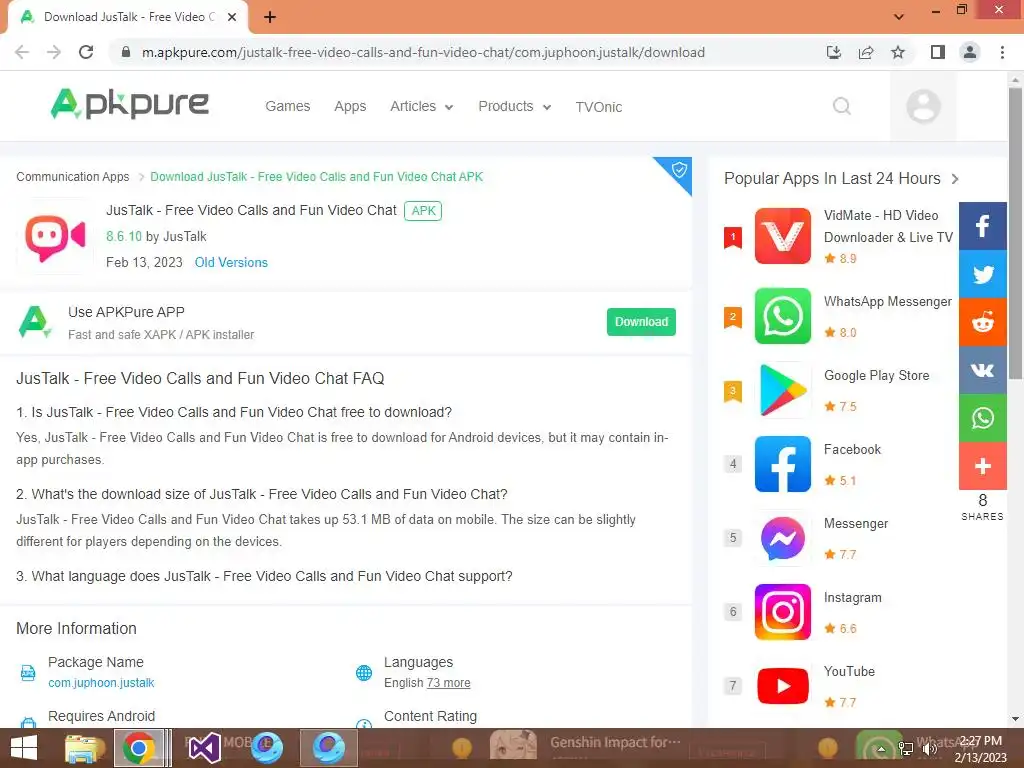Click the page vertical scrollbar thumb

click(x=1015, y=232)
